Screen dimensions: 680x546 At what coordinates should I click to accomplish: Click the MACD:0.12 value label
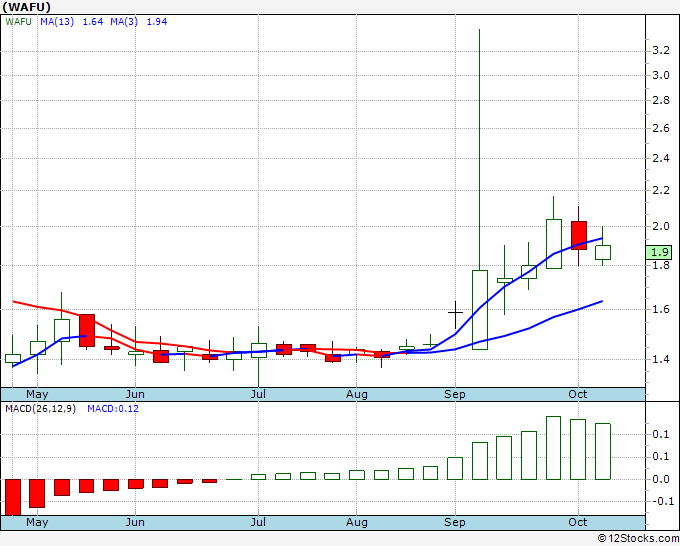tap(113, 409)
